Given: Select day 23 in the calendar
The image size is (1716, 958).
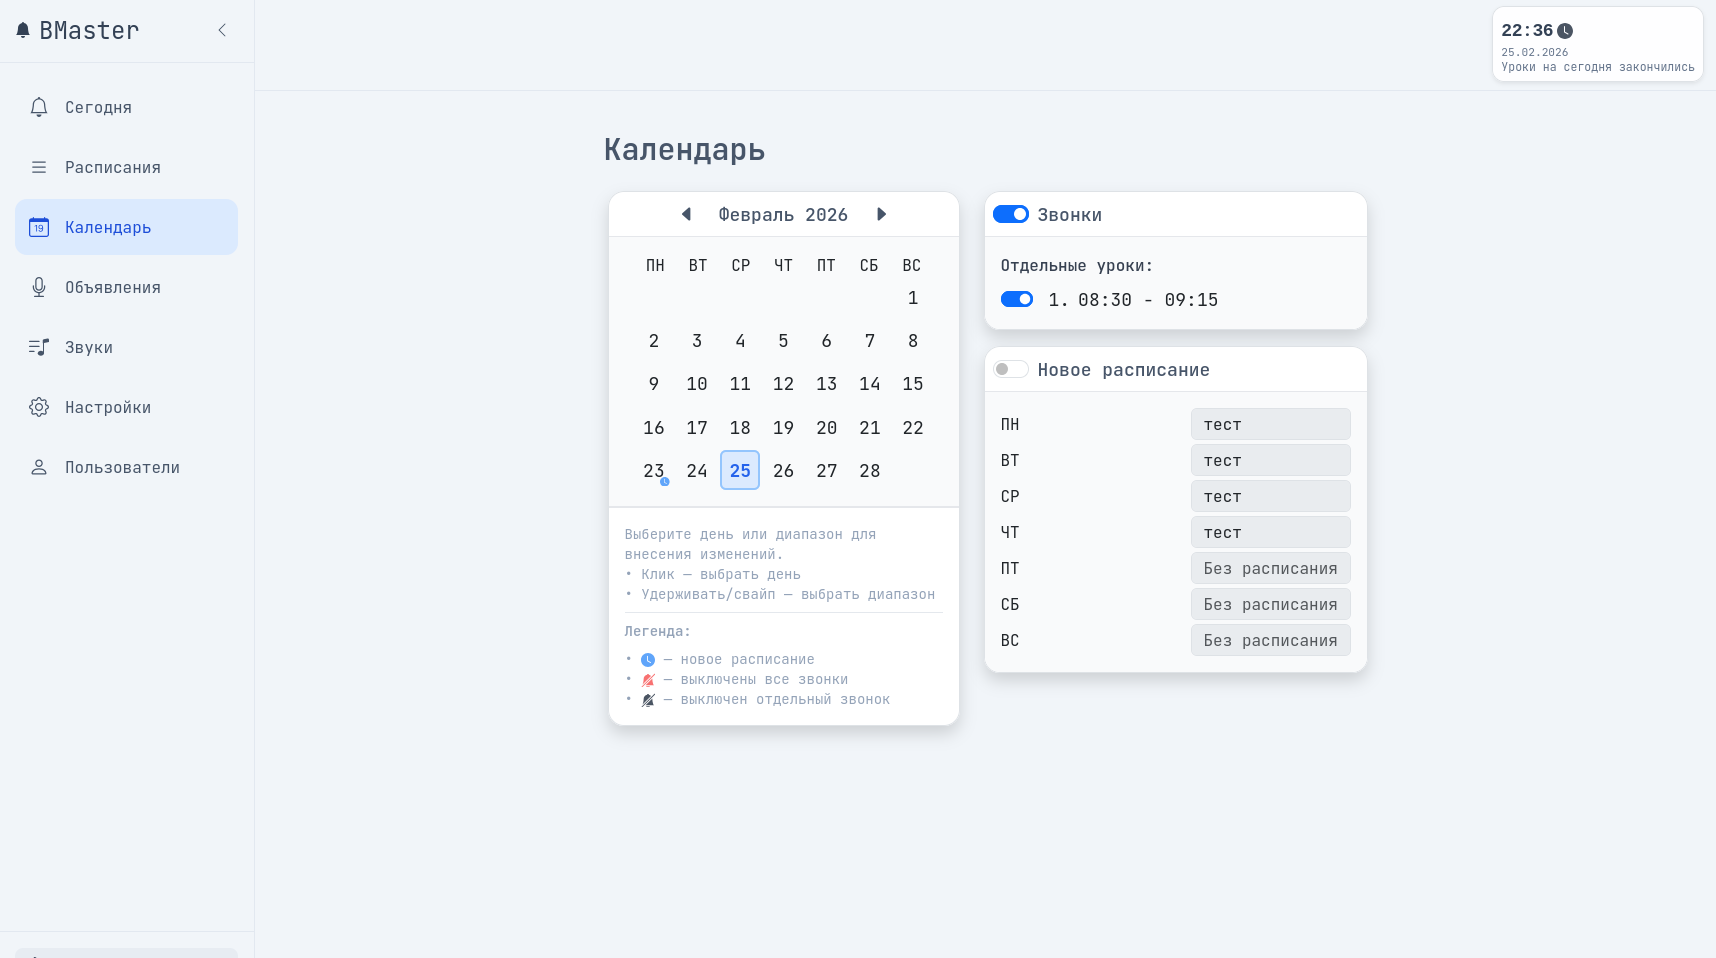Looking at the screenshot, I should click(x=654, y=470).
